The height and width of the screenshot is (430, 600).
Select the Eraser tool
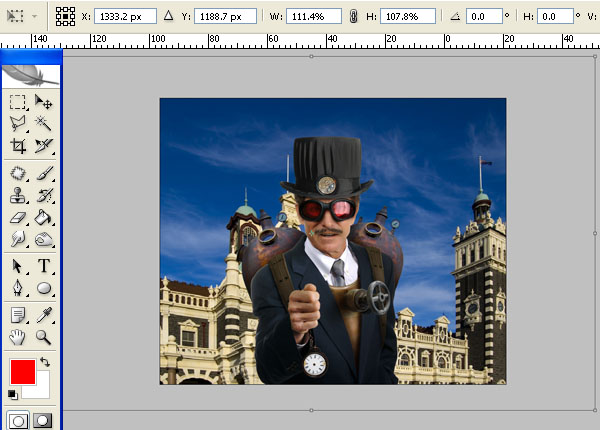pos(18,218)
